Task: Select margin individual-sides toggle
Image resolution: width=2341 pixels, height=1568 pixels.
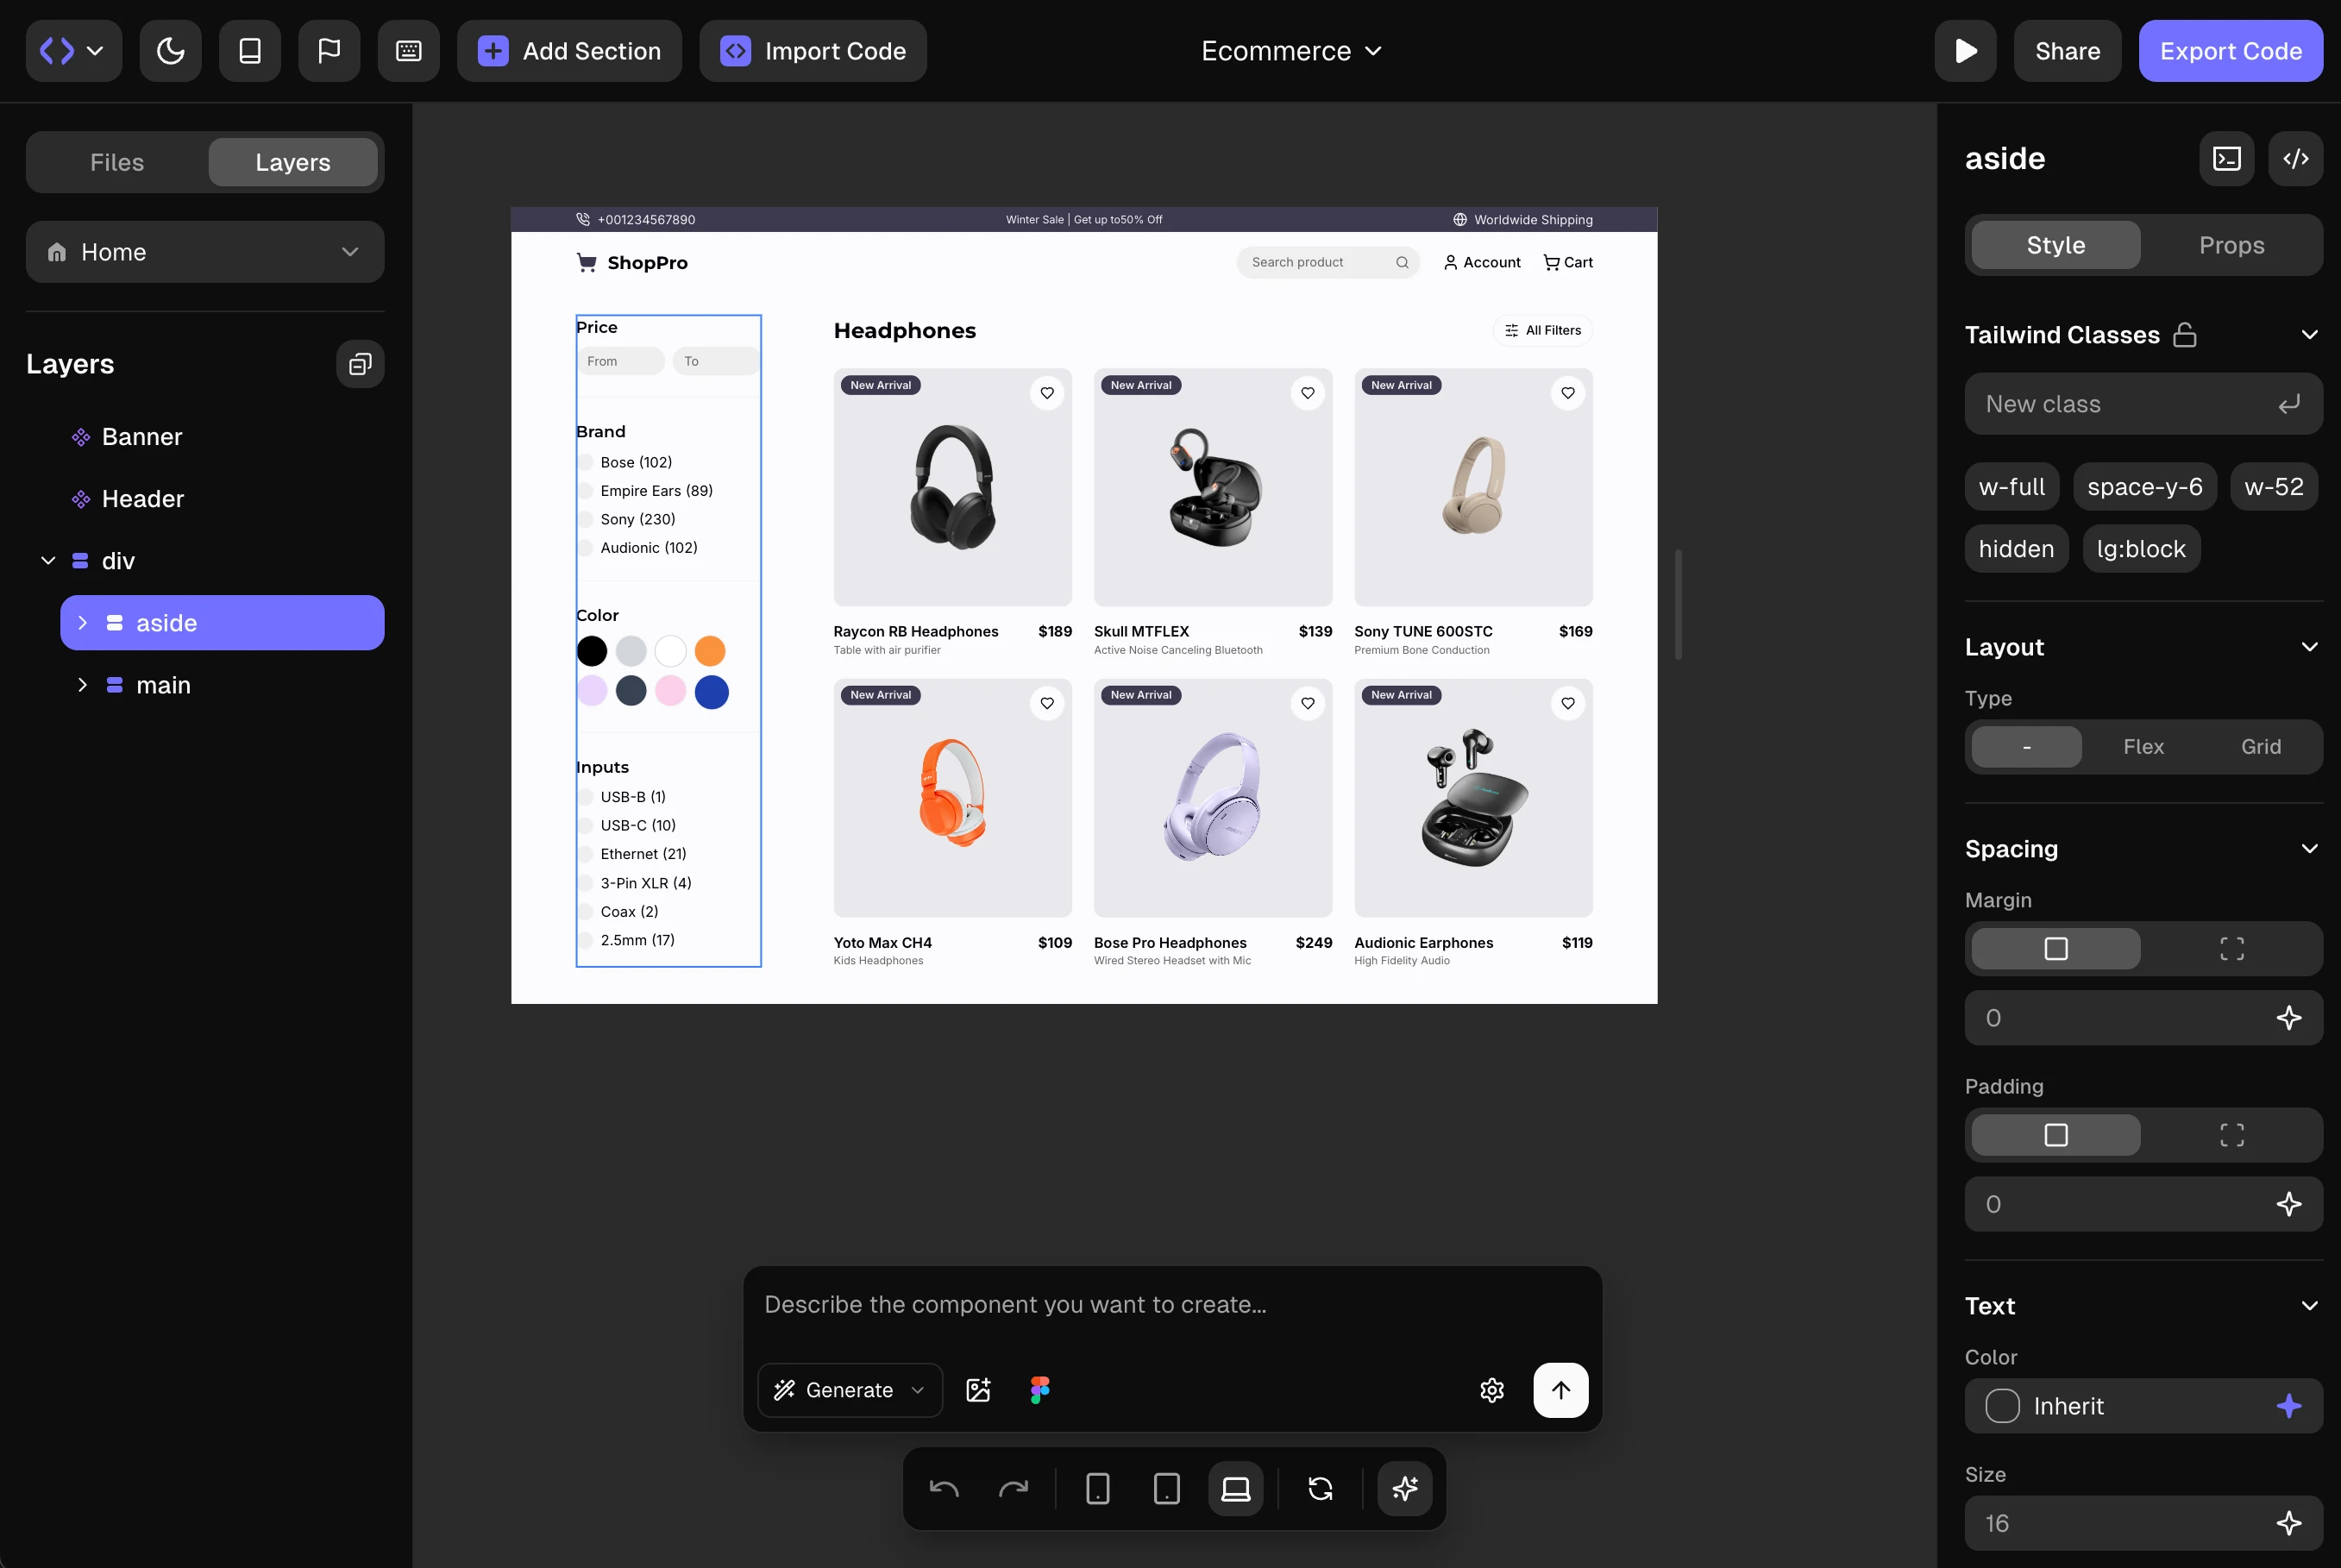Action: [2232, 948]
